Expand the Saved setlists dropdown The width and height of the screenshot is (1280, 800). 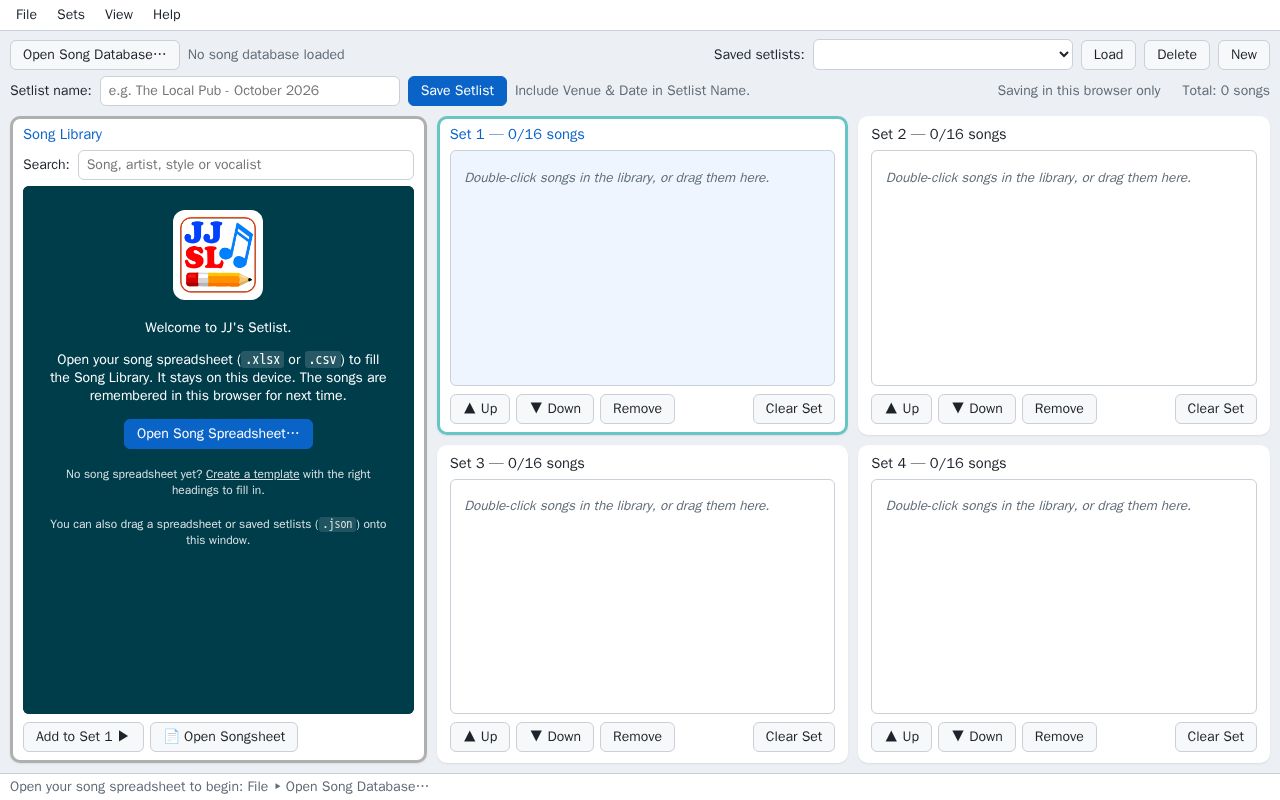click(943, 55)
